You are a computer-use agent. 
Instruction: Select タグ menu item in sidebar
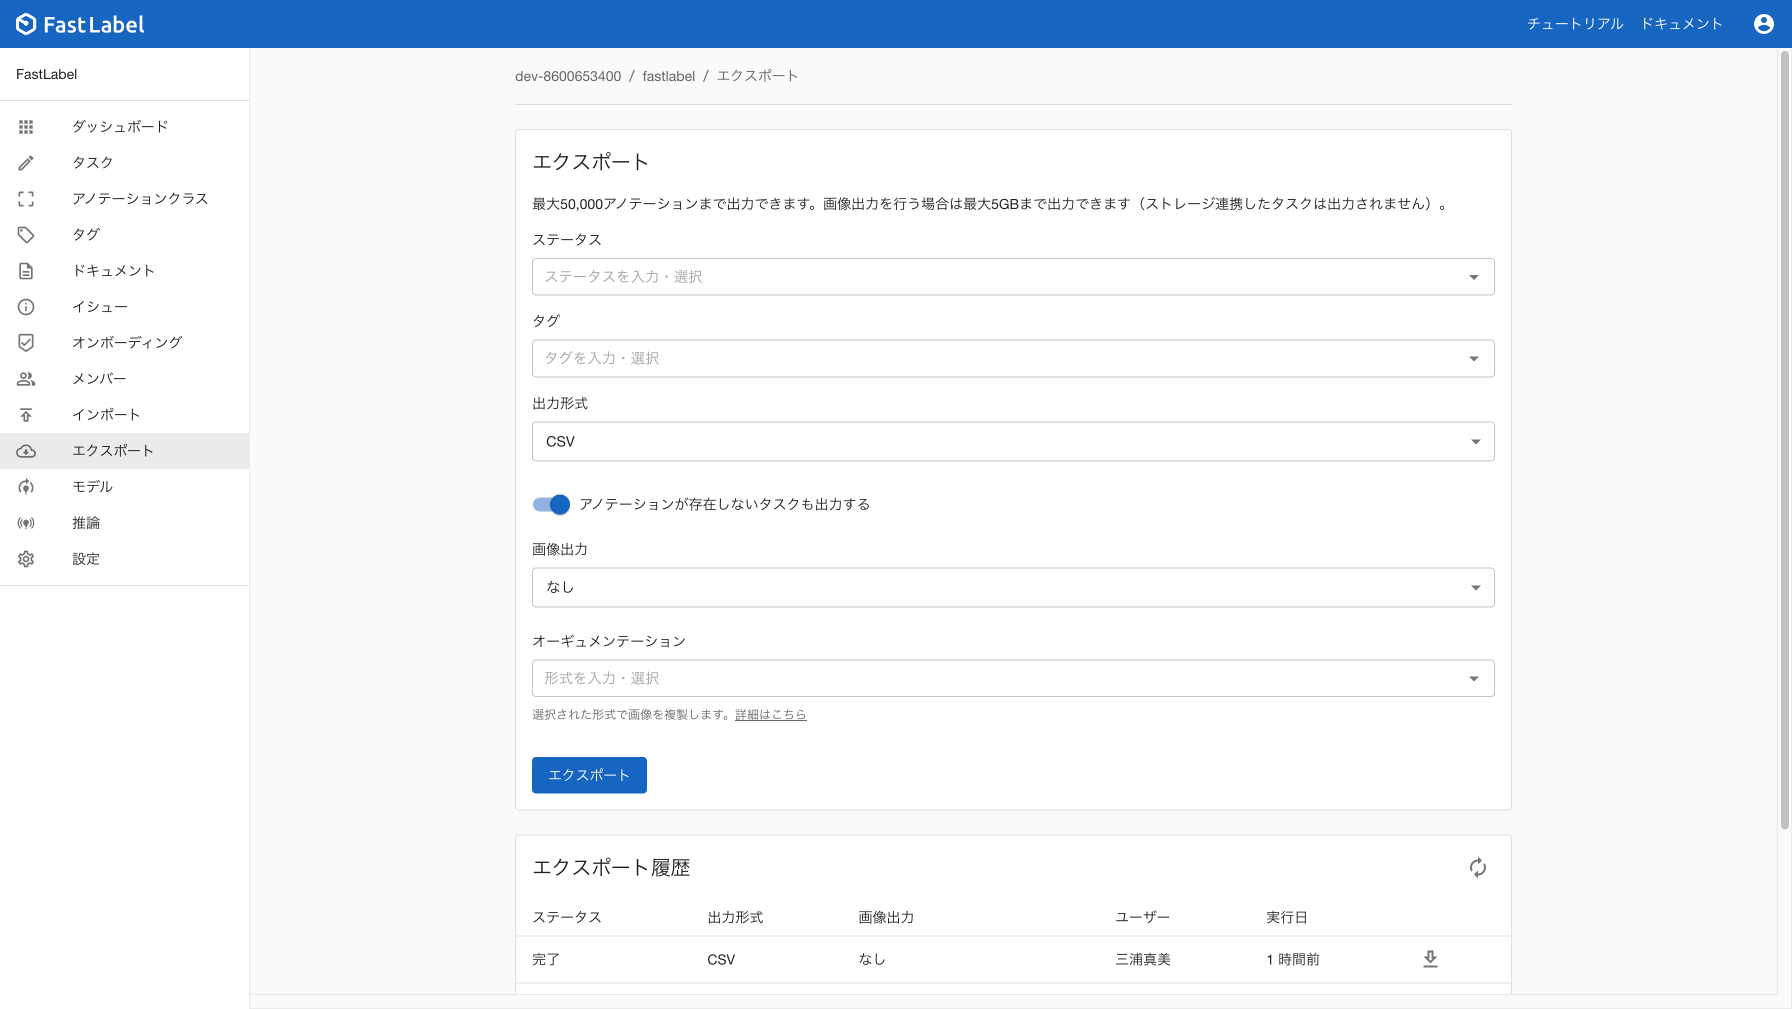pos(86,235)
